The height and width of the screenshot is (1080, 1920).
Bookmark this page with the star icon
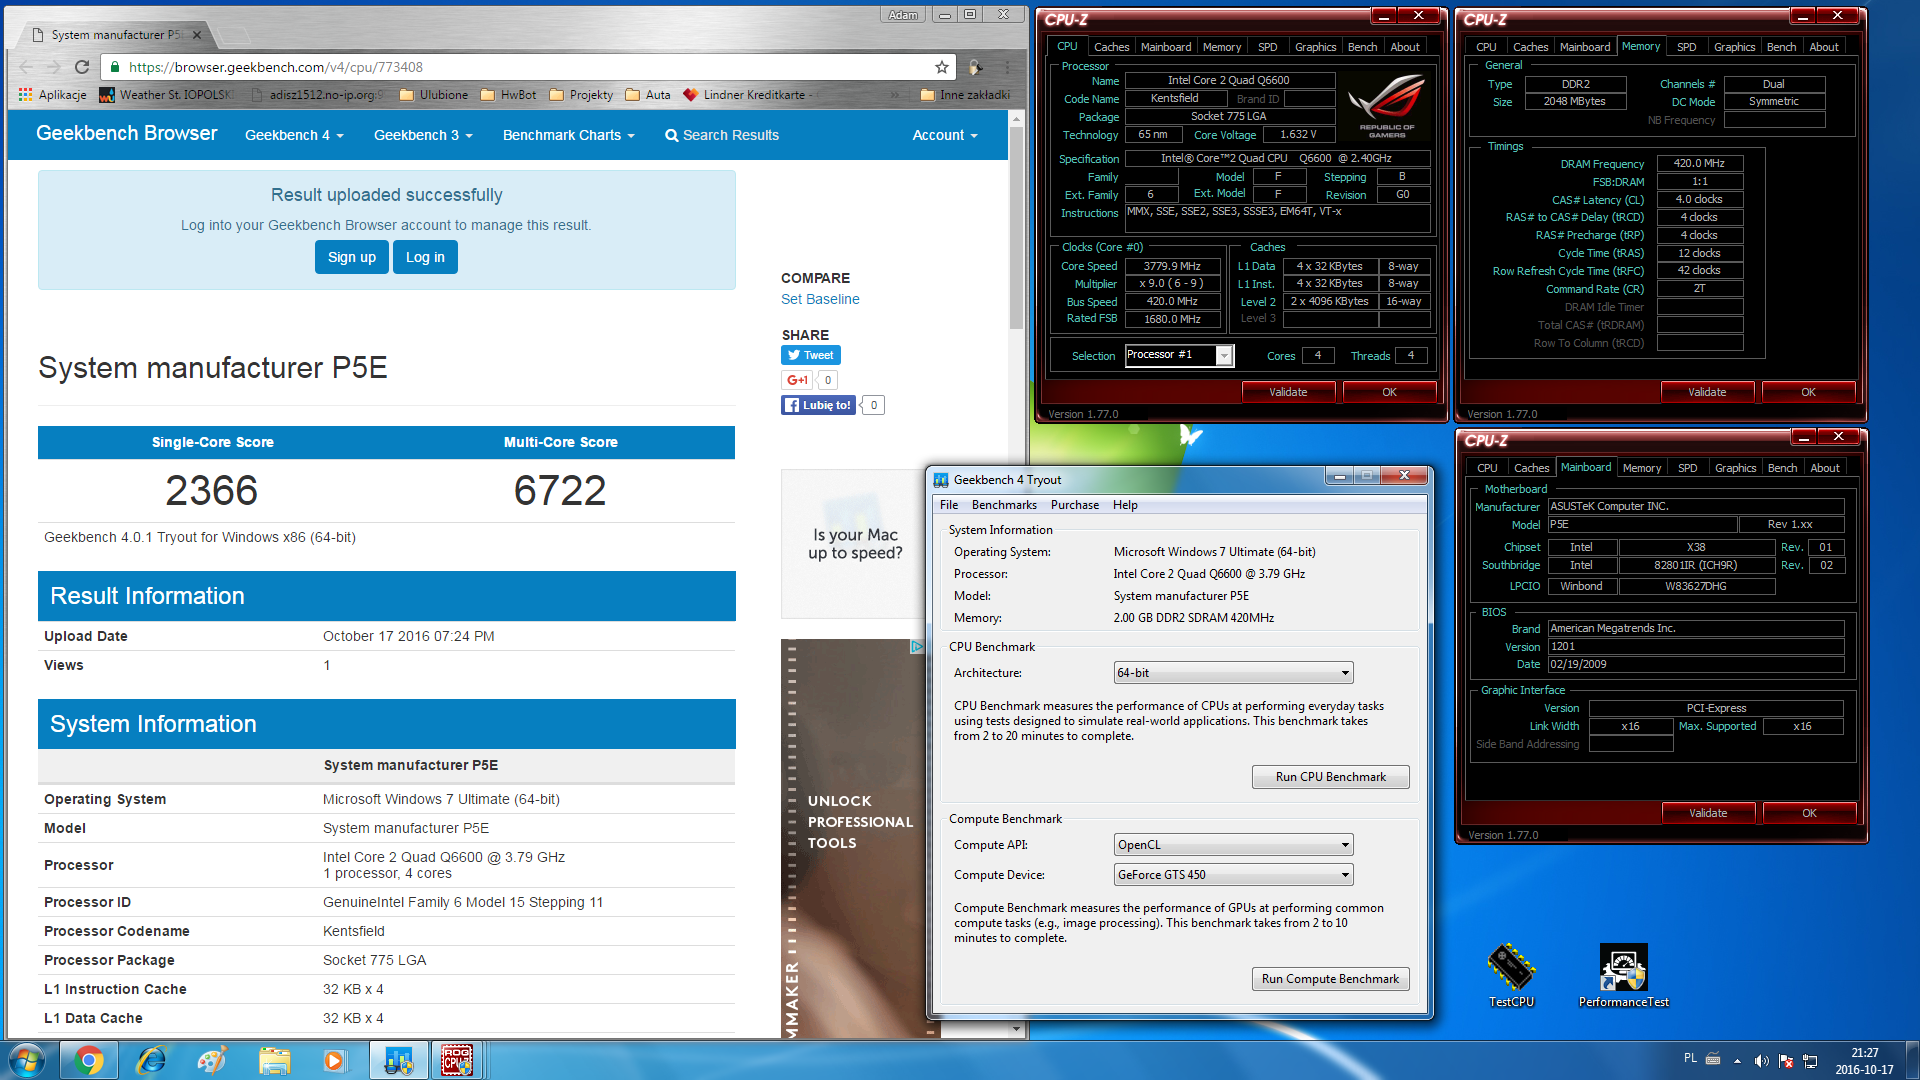click(941, 67)
